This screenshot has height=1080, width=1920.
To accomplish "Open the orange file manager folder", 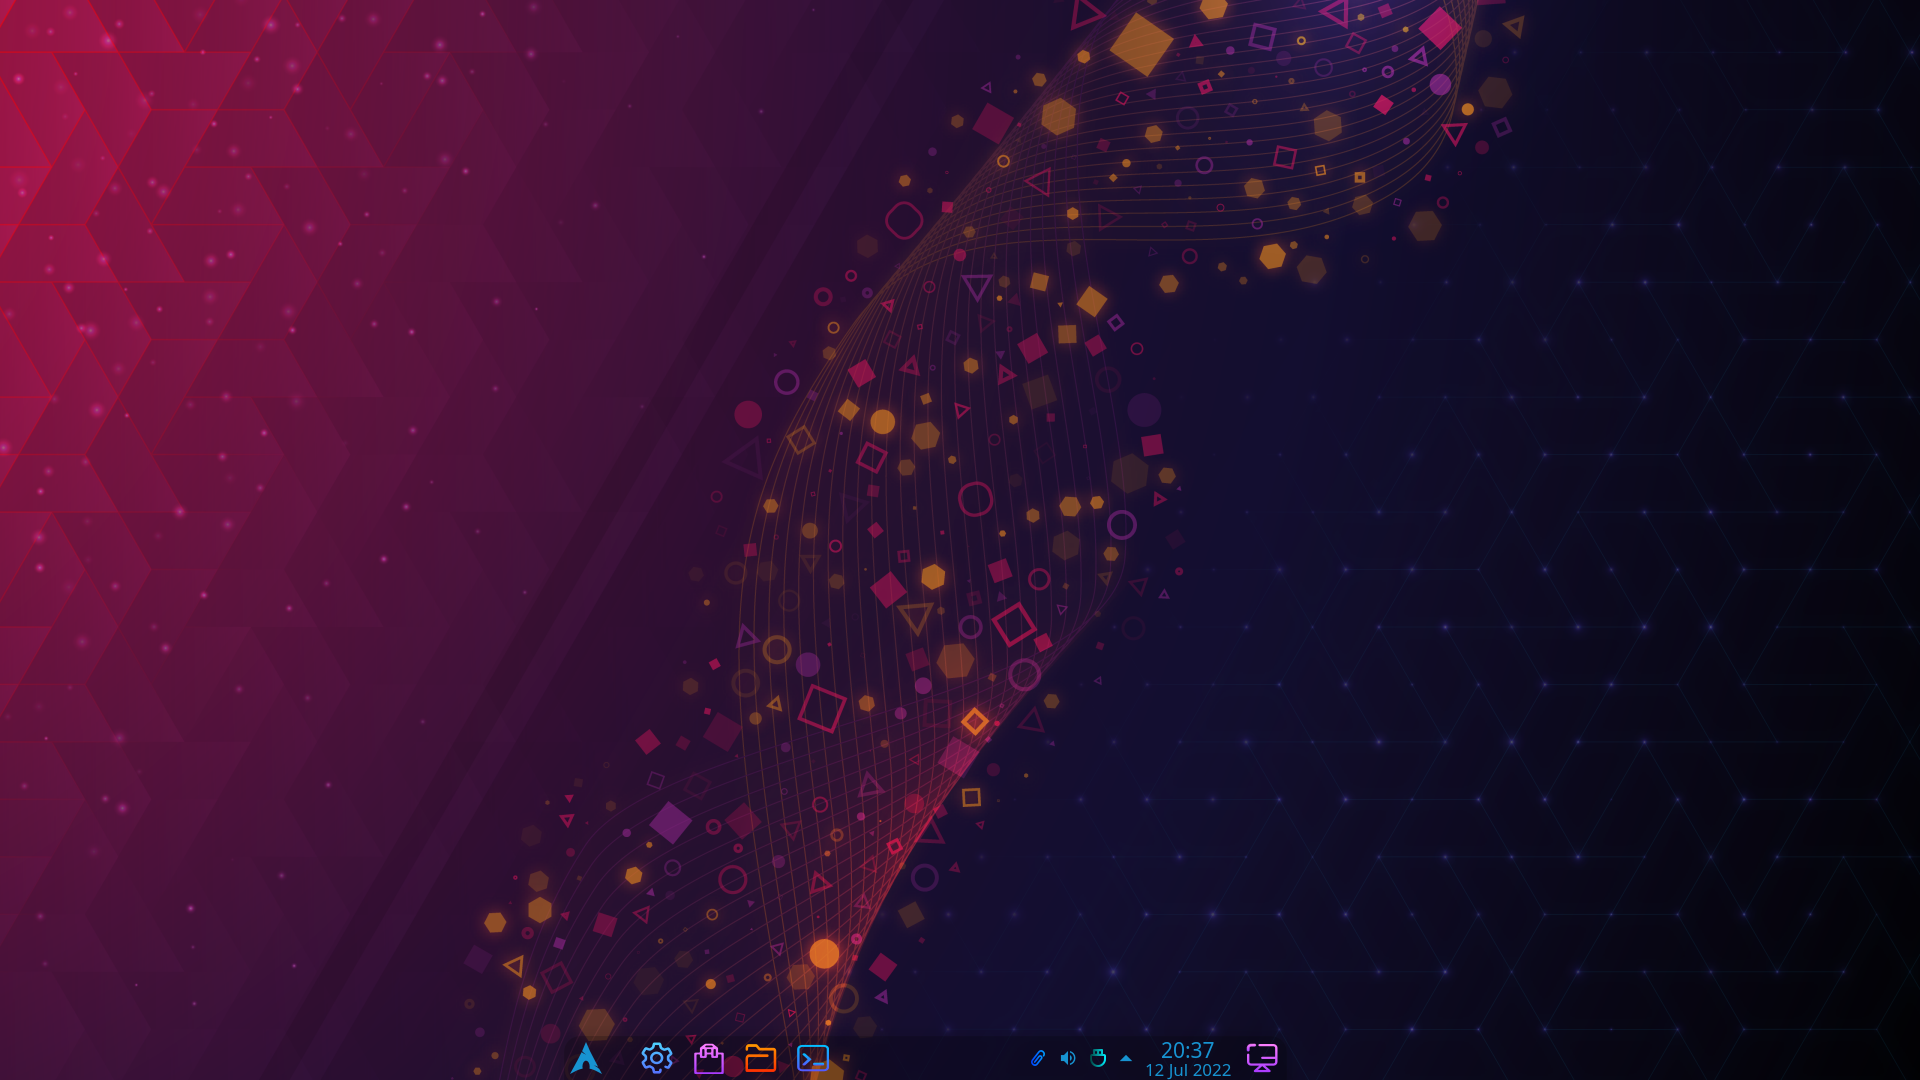I will [x=761, y=1058].
